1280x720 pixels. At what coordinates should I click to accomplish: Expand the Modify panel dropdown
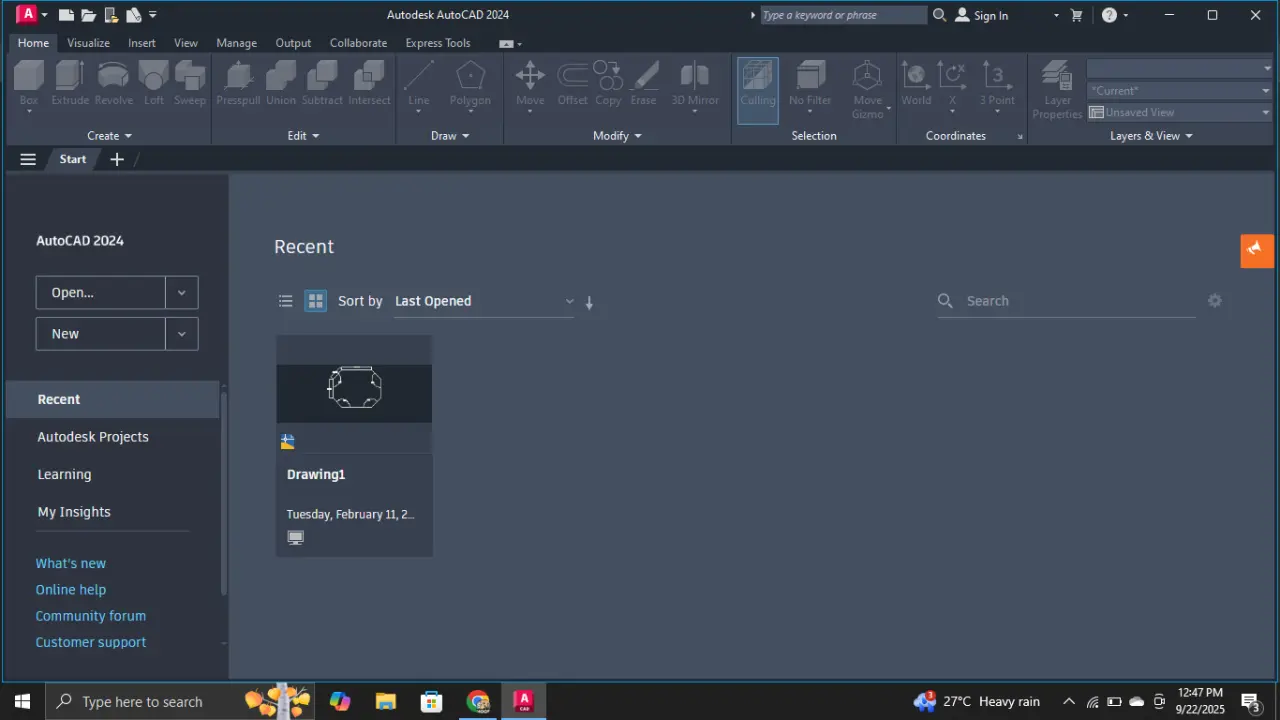coord(617,136)
